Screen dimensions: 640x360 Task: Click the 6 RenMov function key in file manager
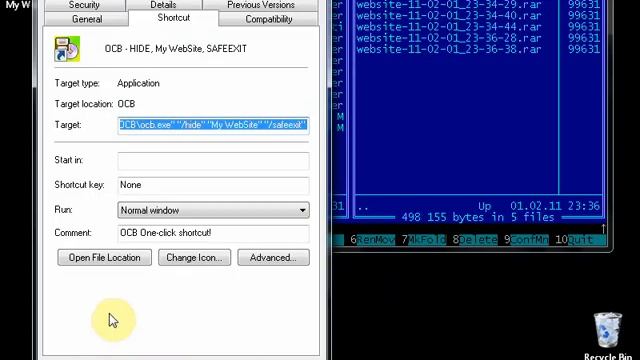point(373,240)
